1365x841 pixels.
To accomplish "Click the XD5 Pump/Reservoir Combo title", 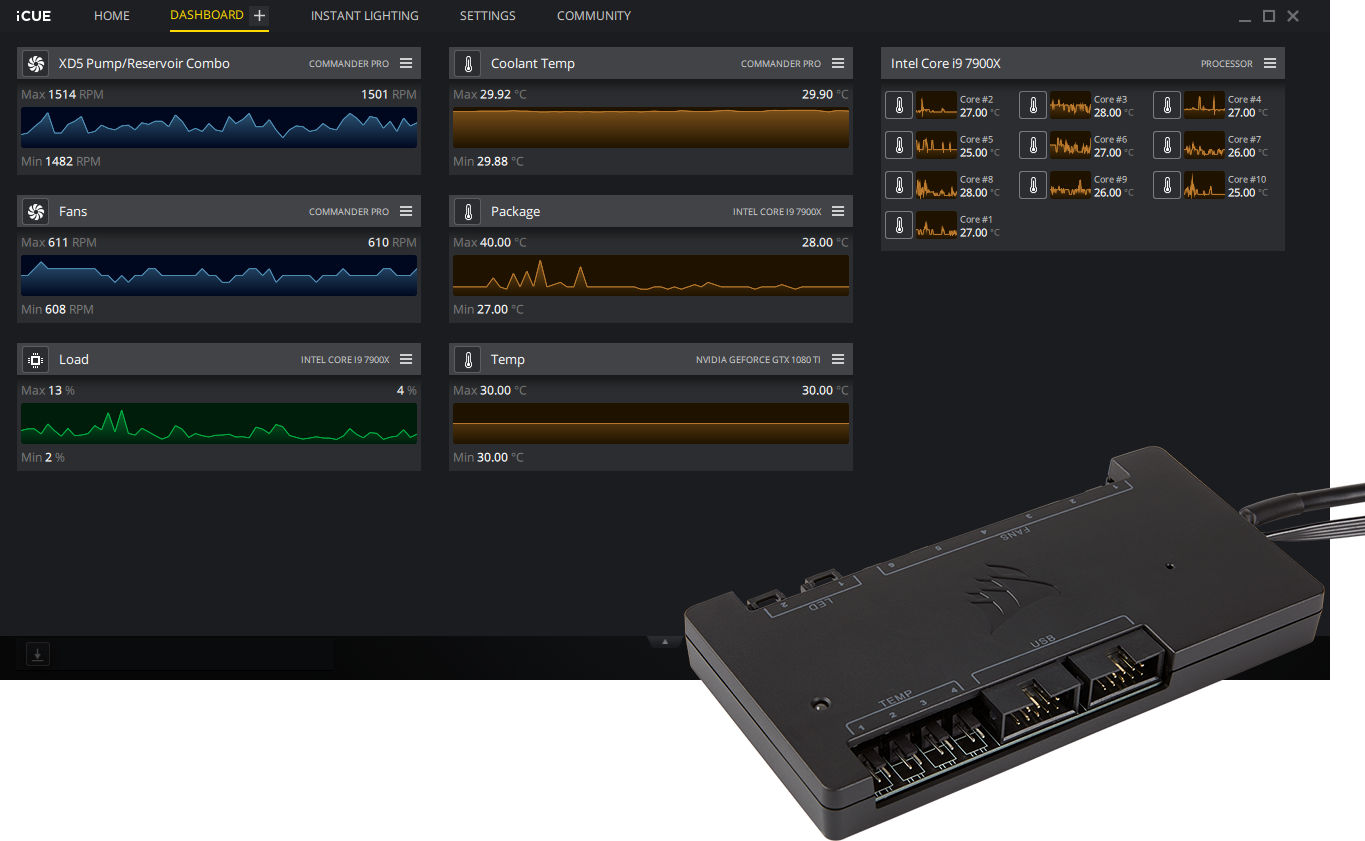I will (144, 63).
